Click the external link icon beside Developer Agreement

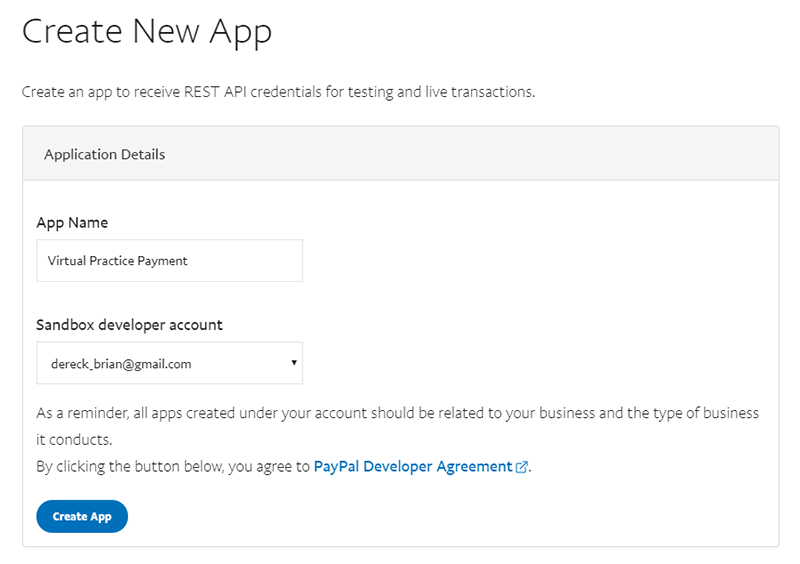click(521, 467)
